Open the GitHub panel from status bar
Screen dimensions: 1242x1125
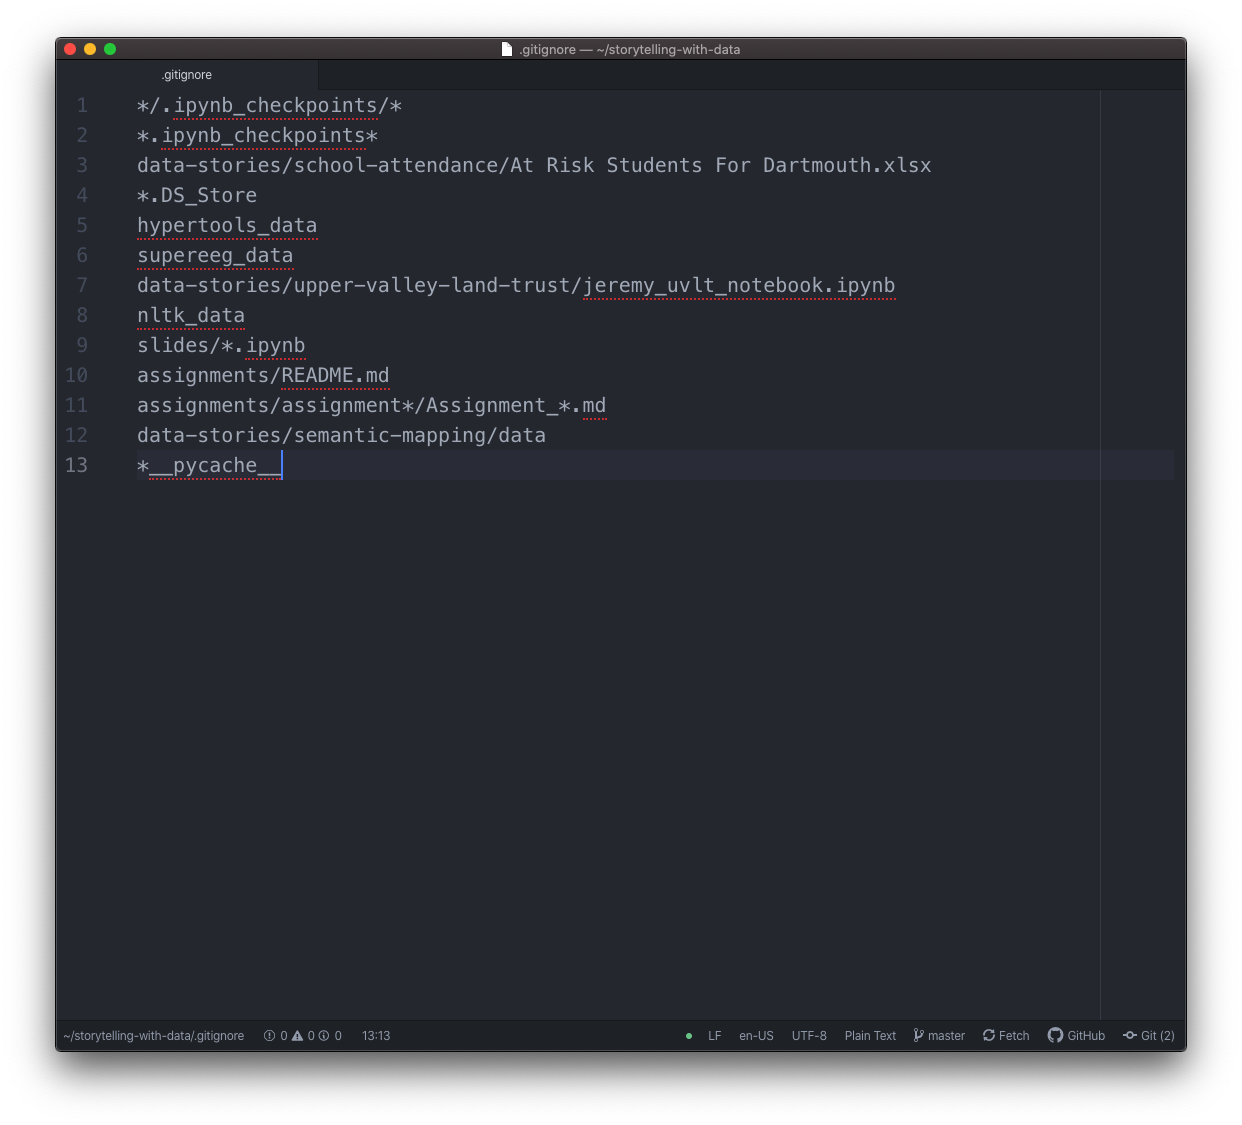[x=1076, y=1036]
